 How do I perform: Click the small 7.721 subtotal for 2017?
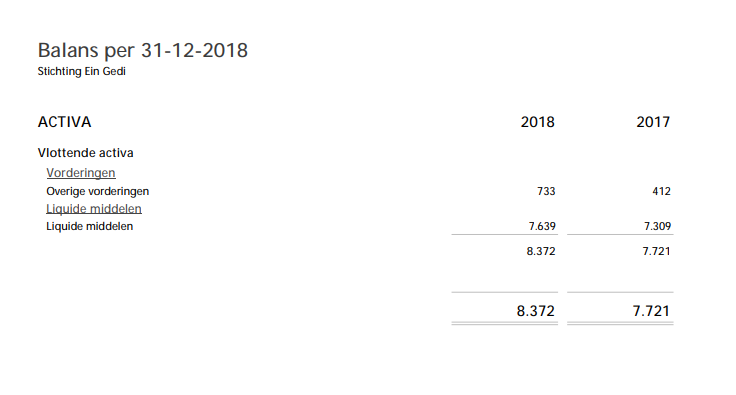click(656, 251)
